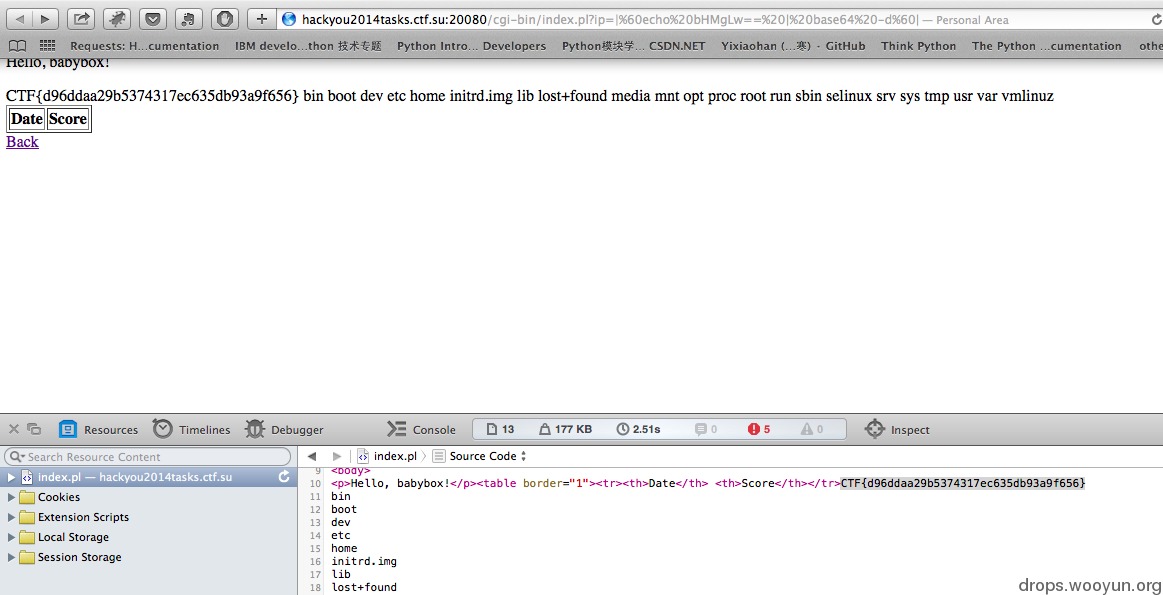Open the IBM developerWorks Python bookmark

[x=308, y=46]
